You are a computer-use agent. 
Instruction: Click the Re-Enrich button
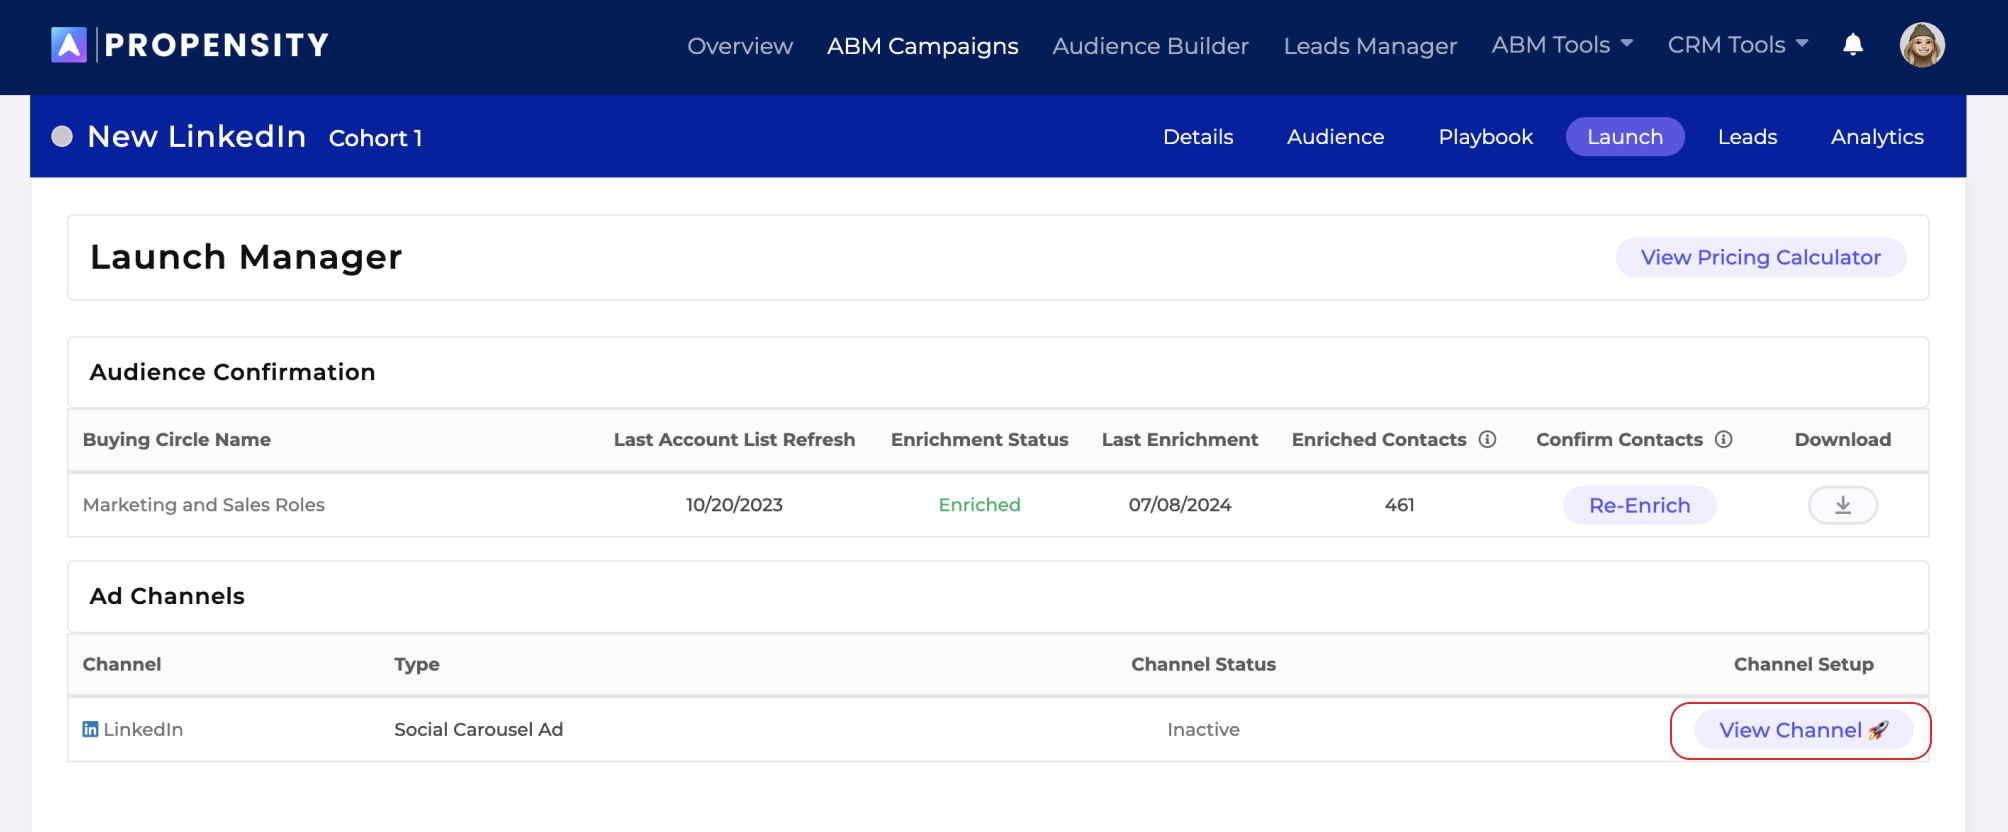tap(1640, 505)
